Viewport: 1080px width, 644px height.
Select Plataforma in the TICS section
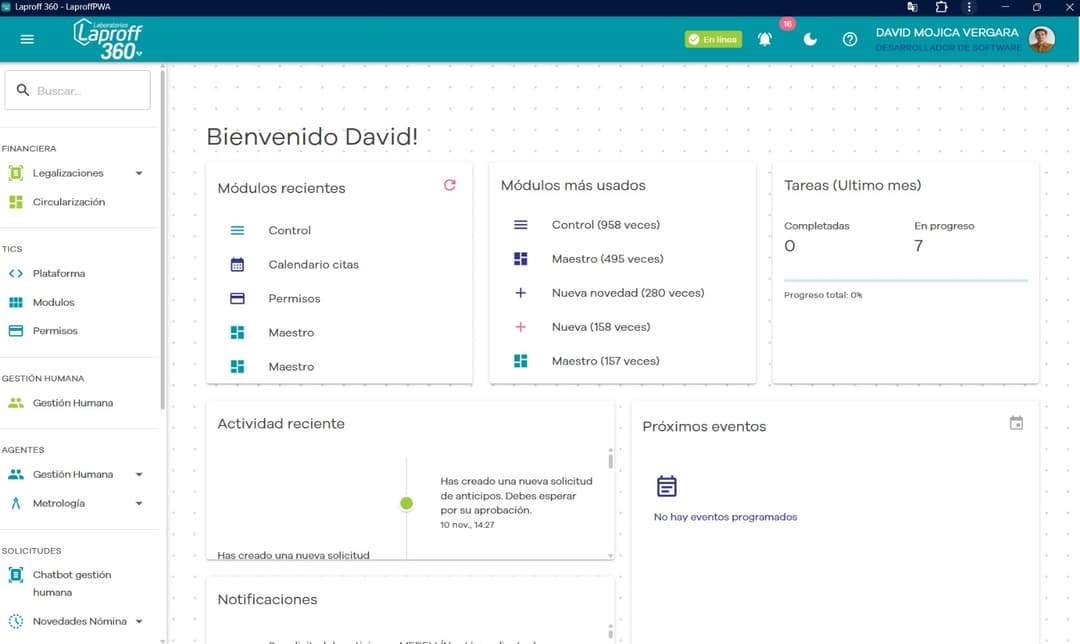click(58, 273)
